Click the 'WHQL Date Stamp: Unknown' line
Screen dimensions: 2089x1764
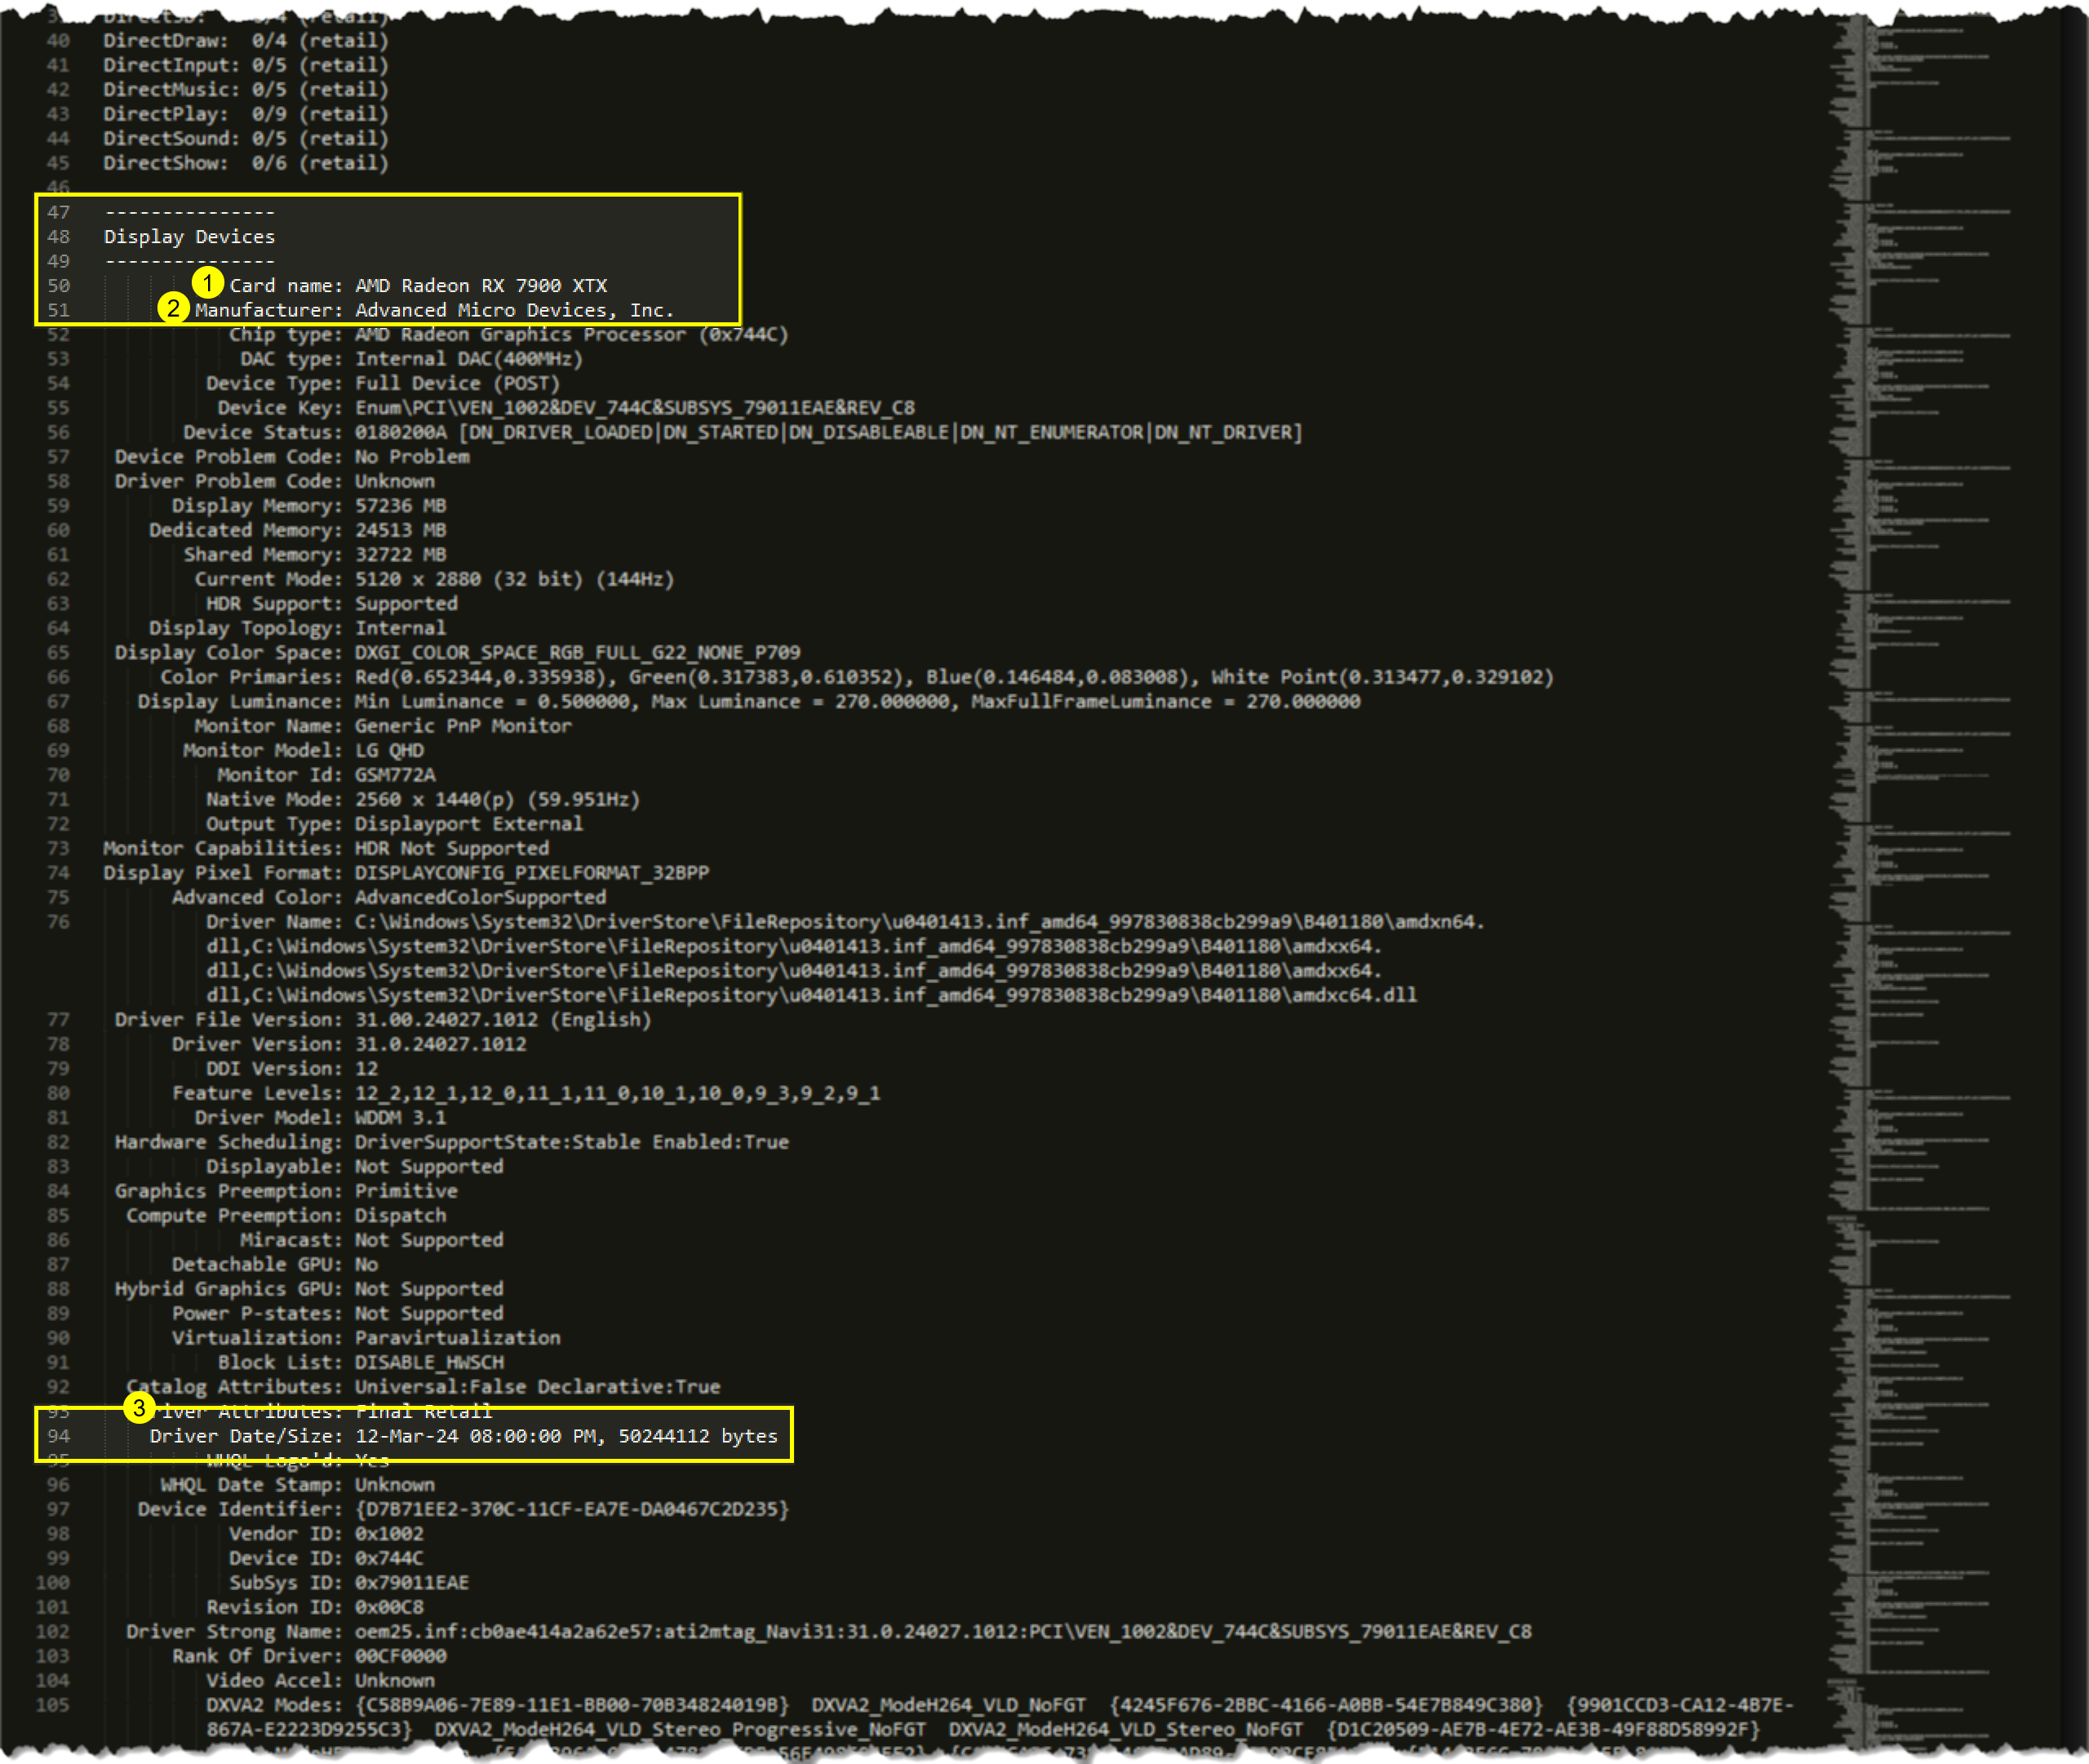click(x=298, y=1486)
